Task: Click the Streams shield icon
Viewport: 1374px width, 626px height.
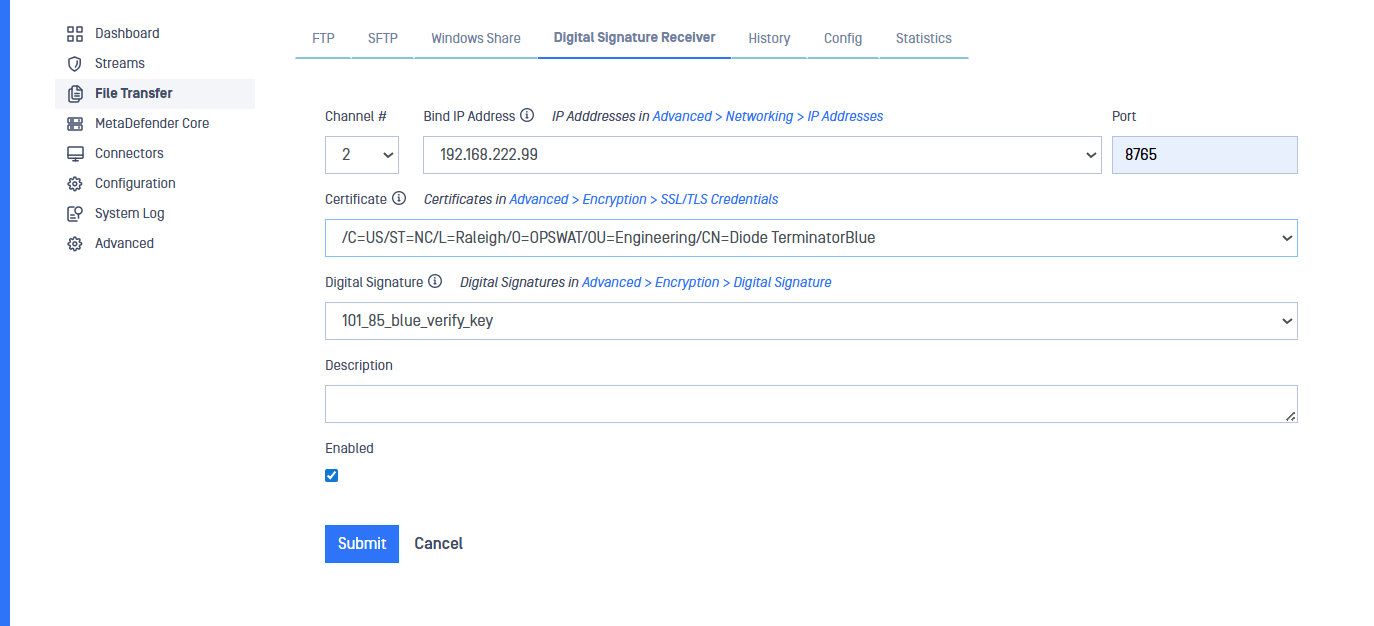Action: 75,64
